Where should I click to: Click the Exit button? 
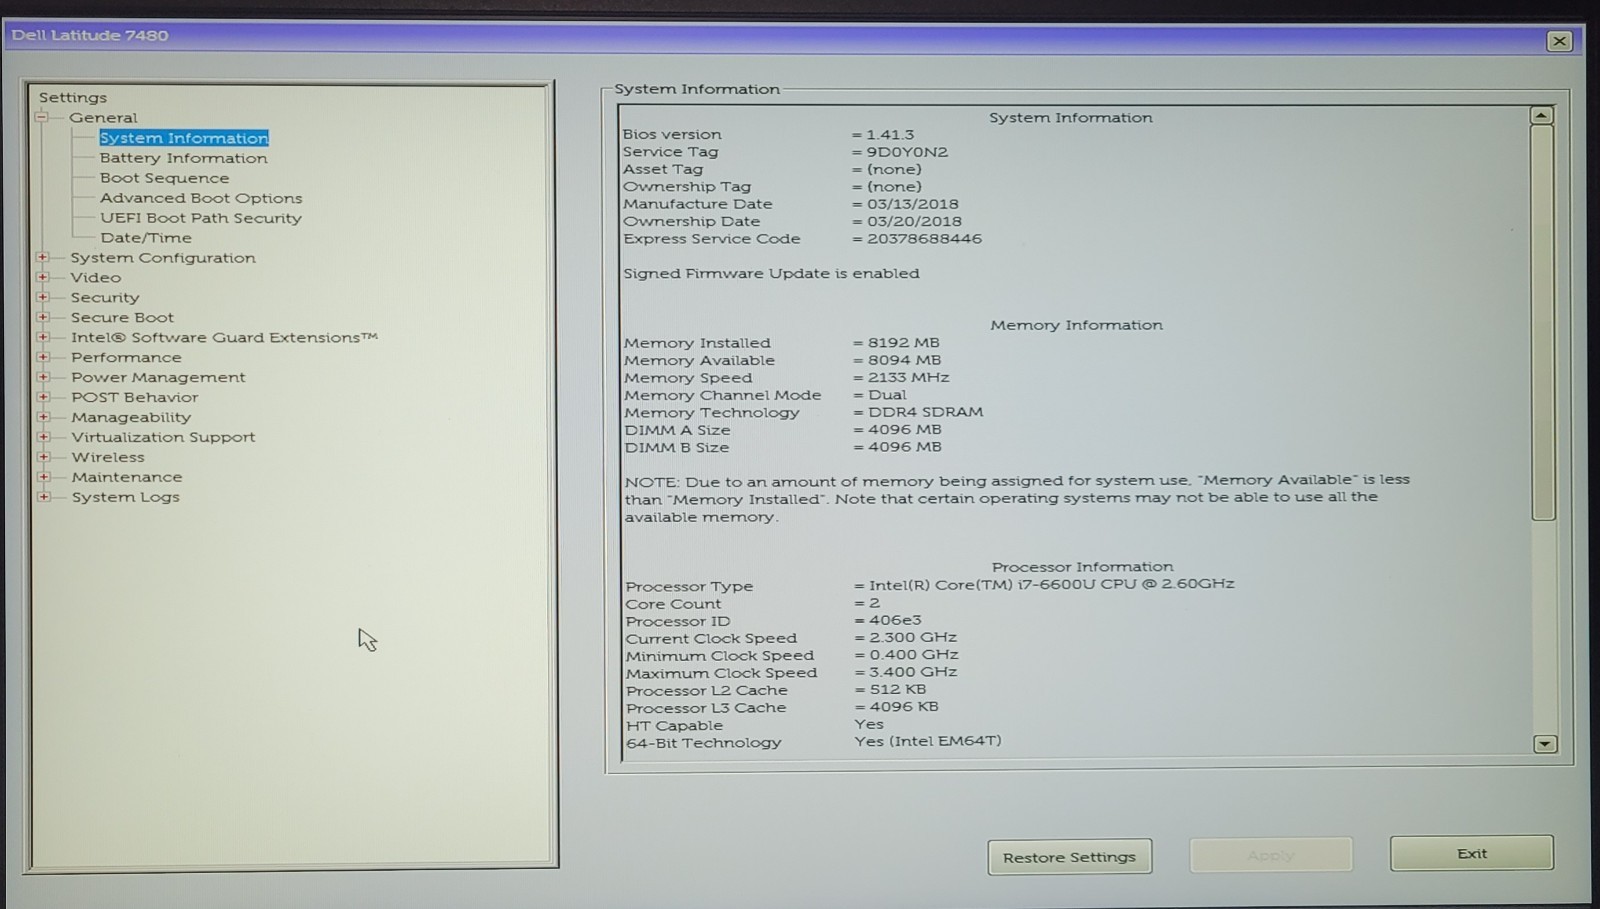(1472, 853)
